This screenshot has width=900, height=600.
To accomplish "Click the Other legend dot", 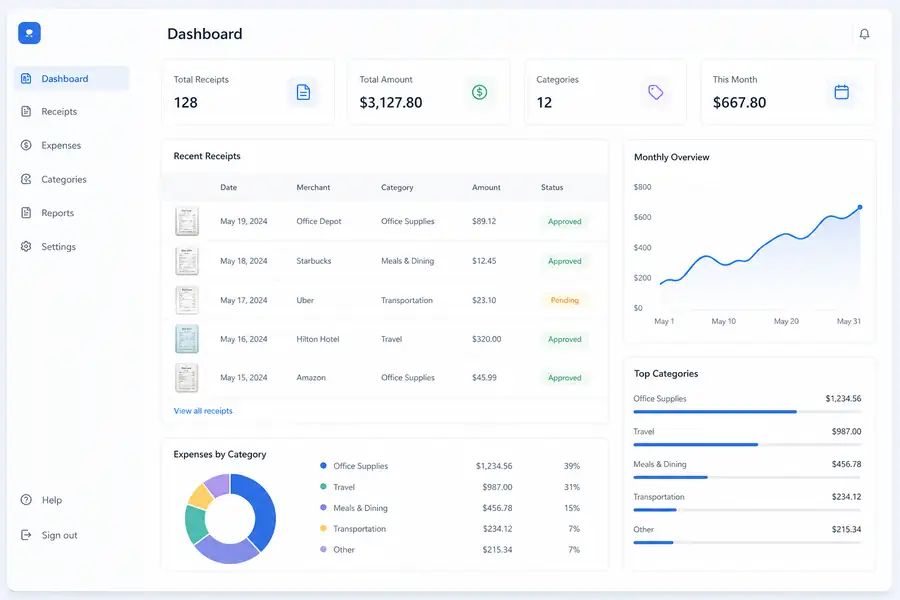I will (x=323, y=549).
